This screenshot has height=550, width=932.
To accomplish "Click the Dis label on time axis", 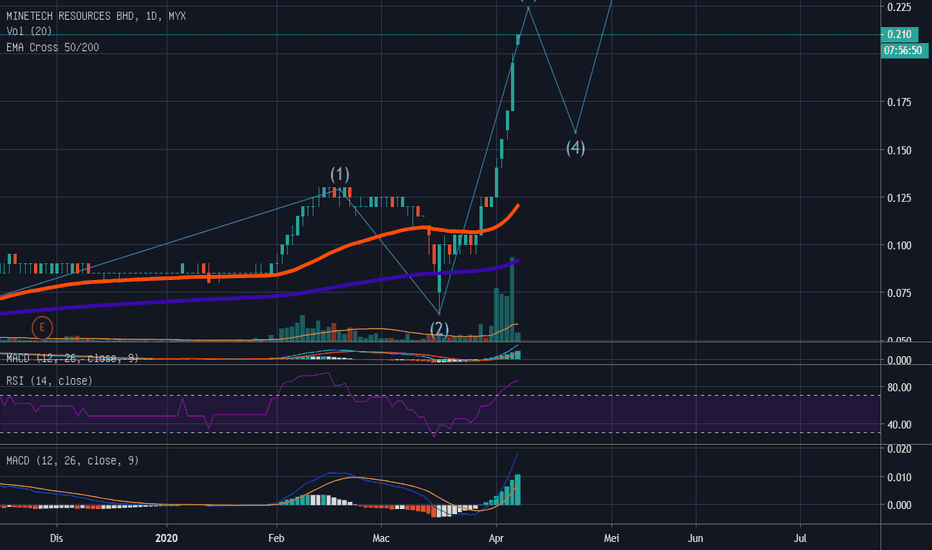I will pyautogui.click(x=56, y=538).
